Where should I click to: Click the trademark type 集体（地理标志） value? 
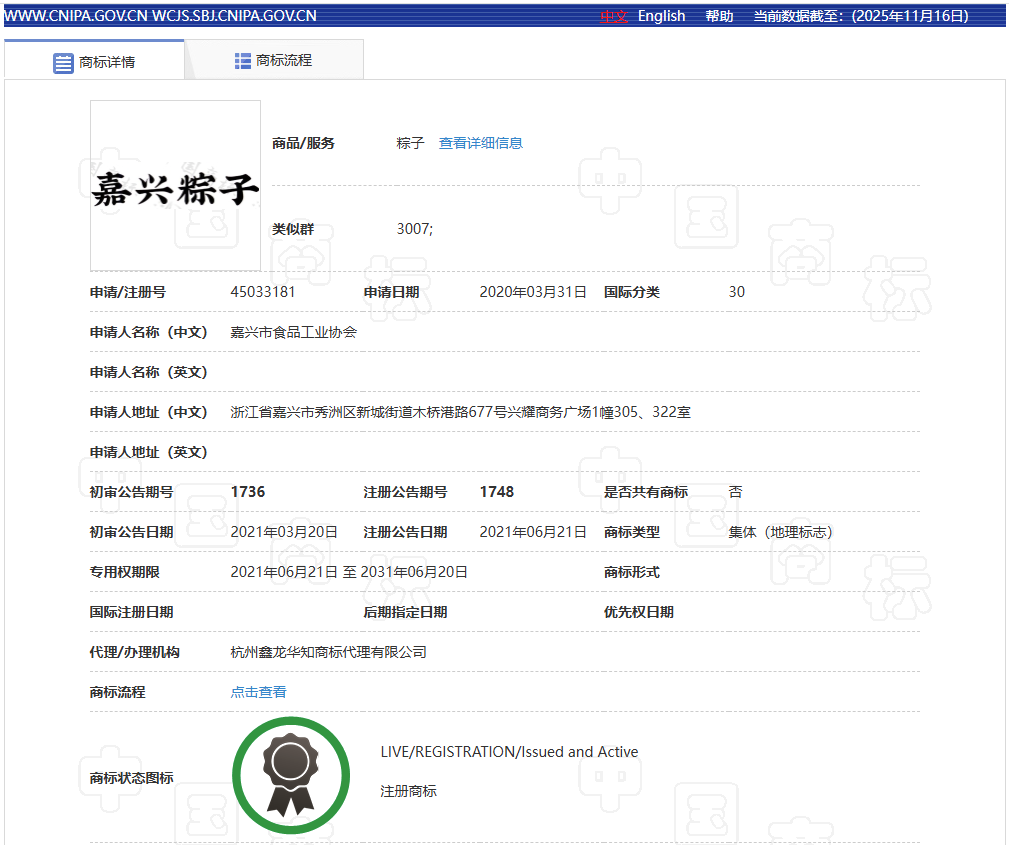[780, 532]
